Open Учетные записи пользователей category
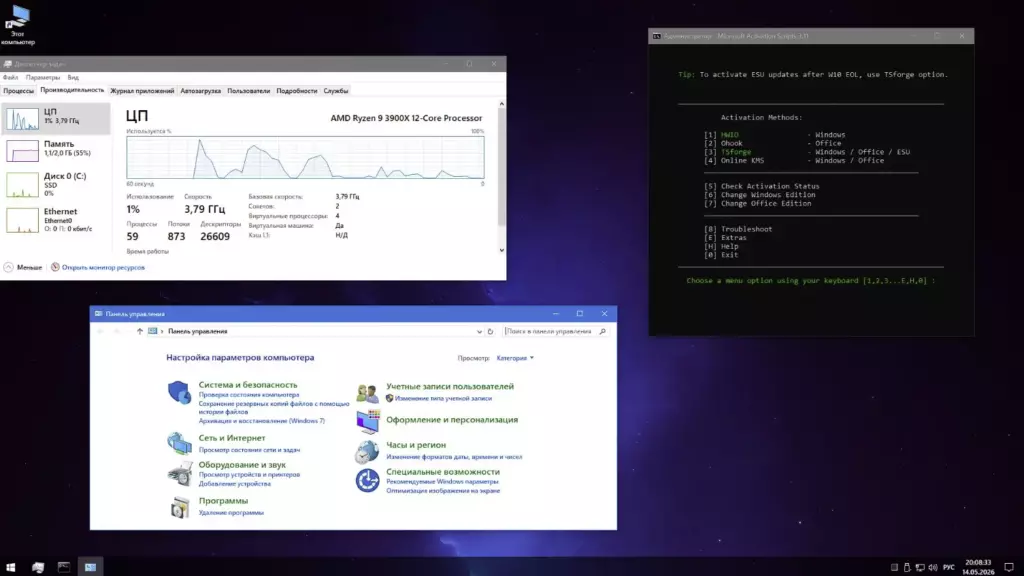Image resolution: width=1024 pixels, height=576 pixels. pyautogui.click(x=449, y=386)
